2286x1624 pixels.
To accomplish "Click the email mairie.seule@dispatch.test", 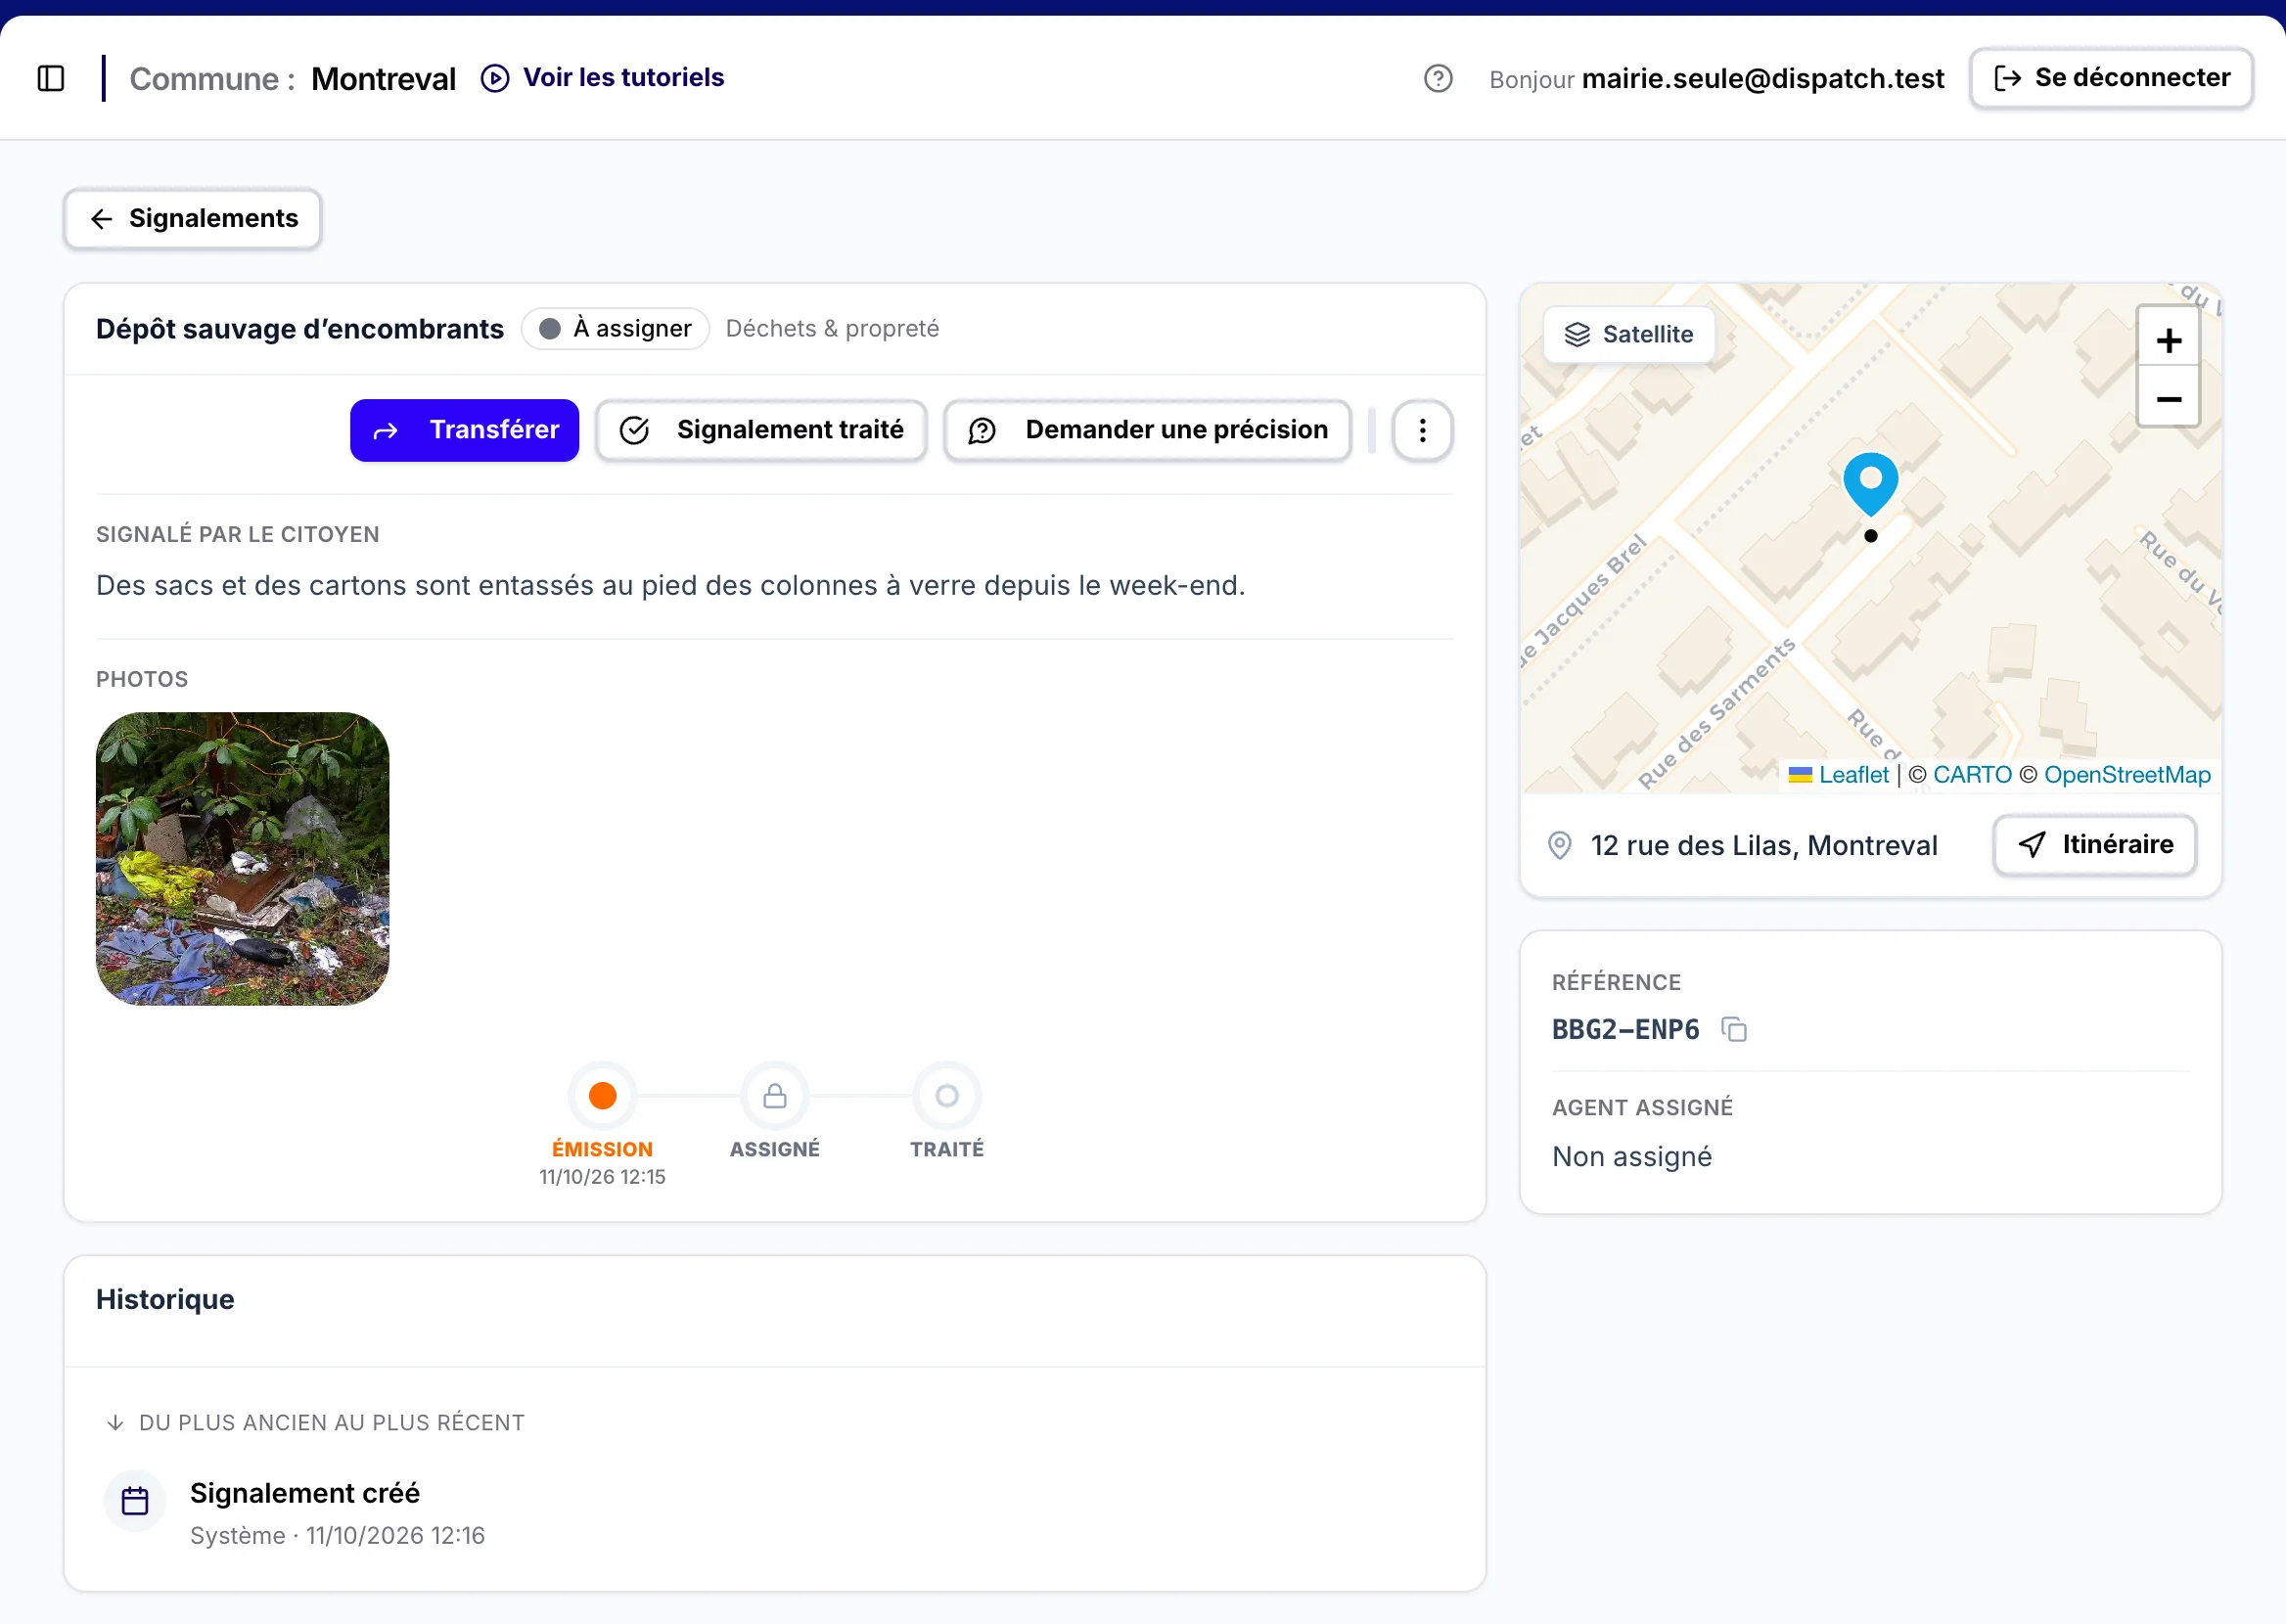I will coord(1763,78).
